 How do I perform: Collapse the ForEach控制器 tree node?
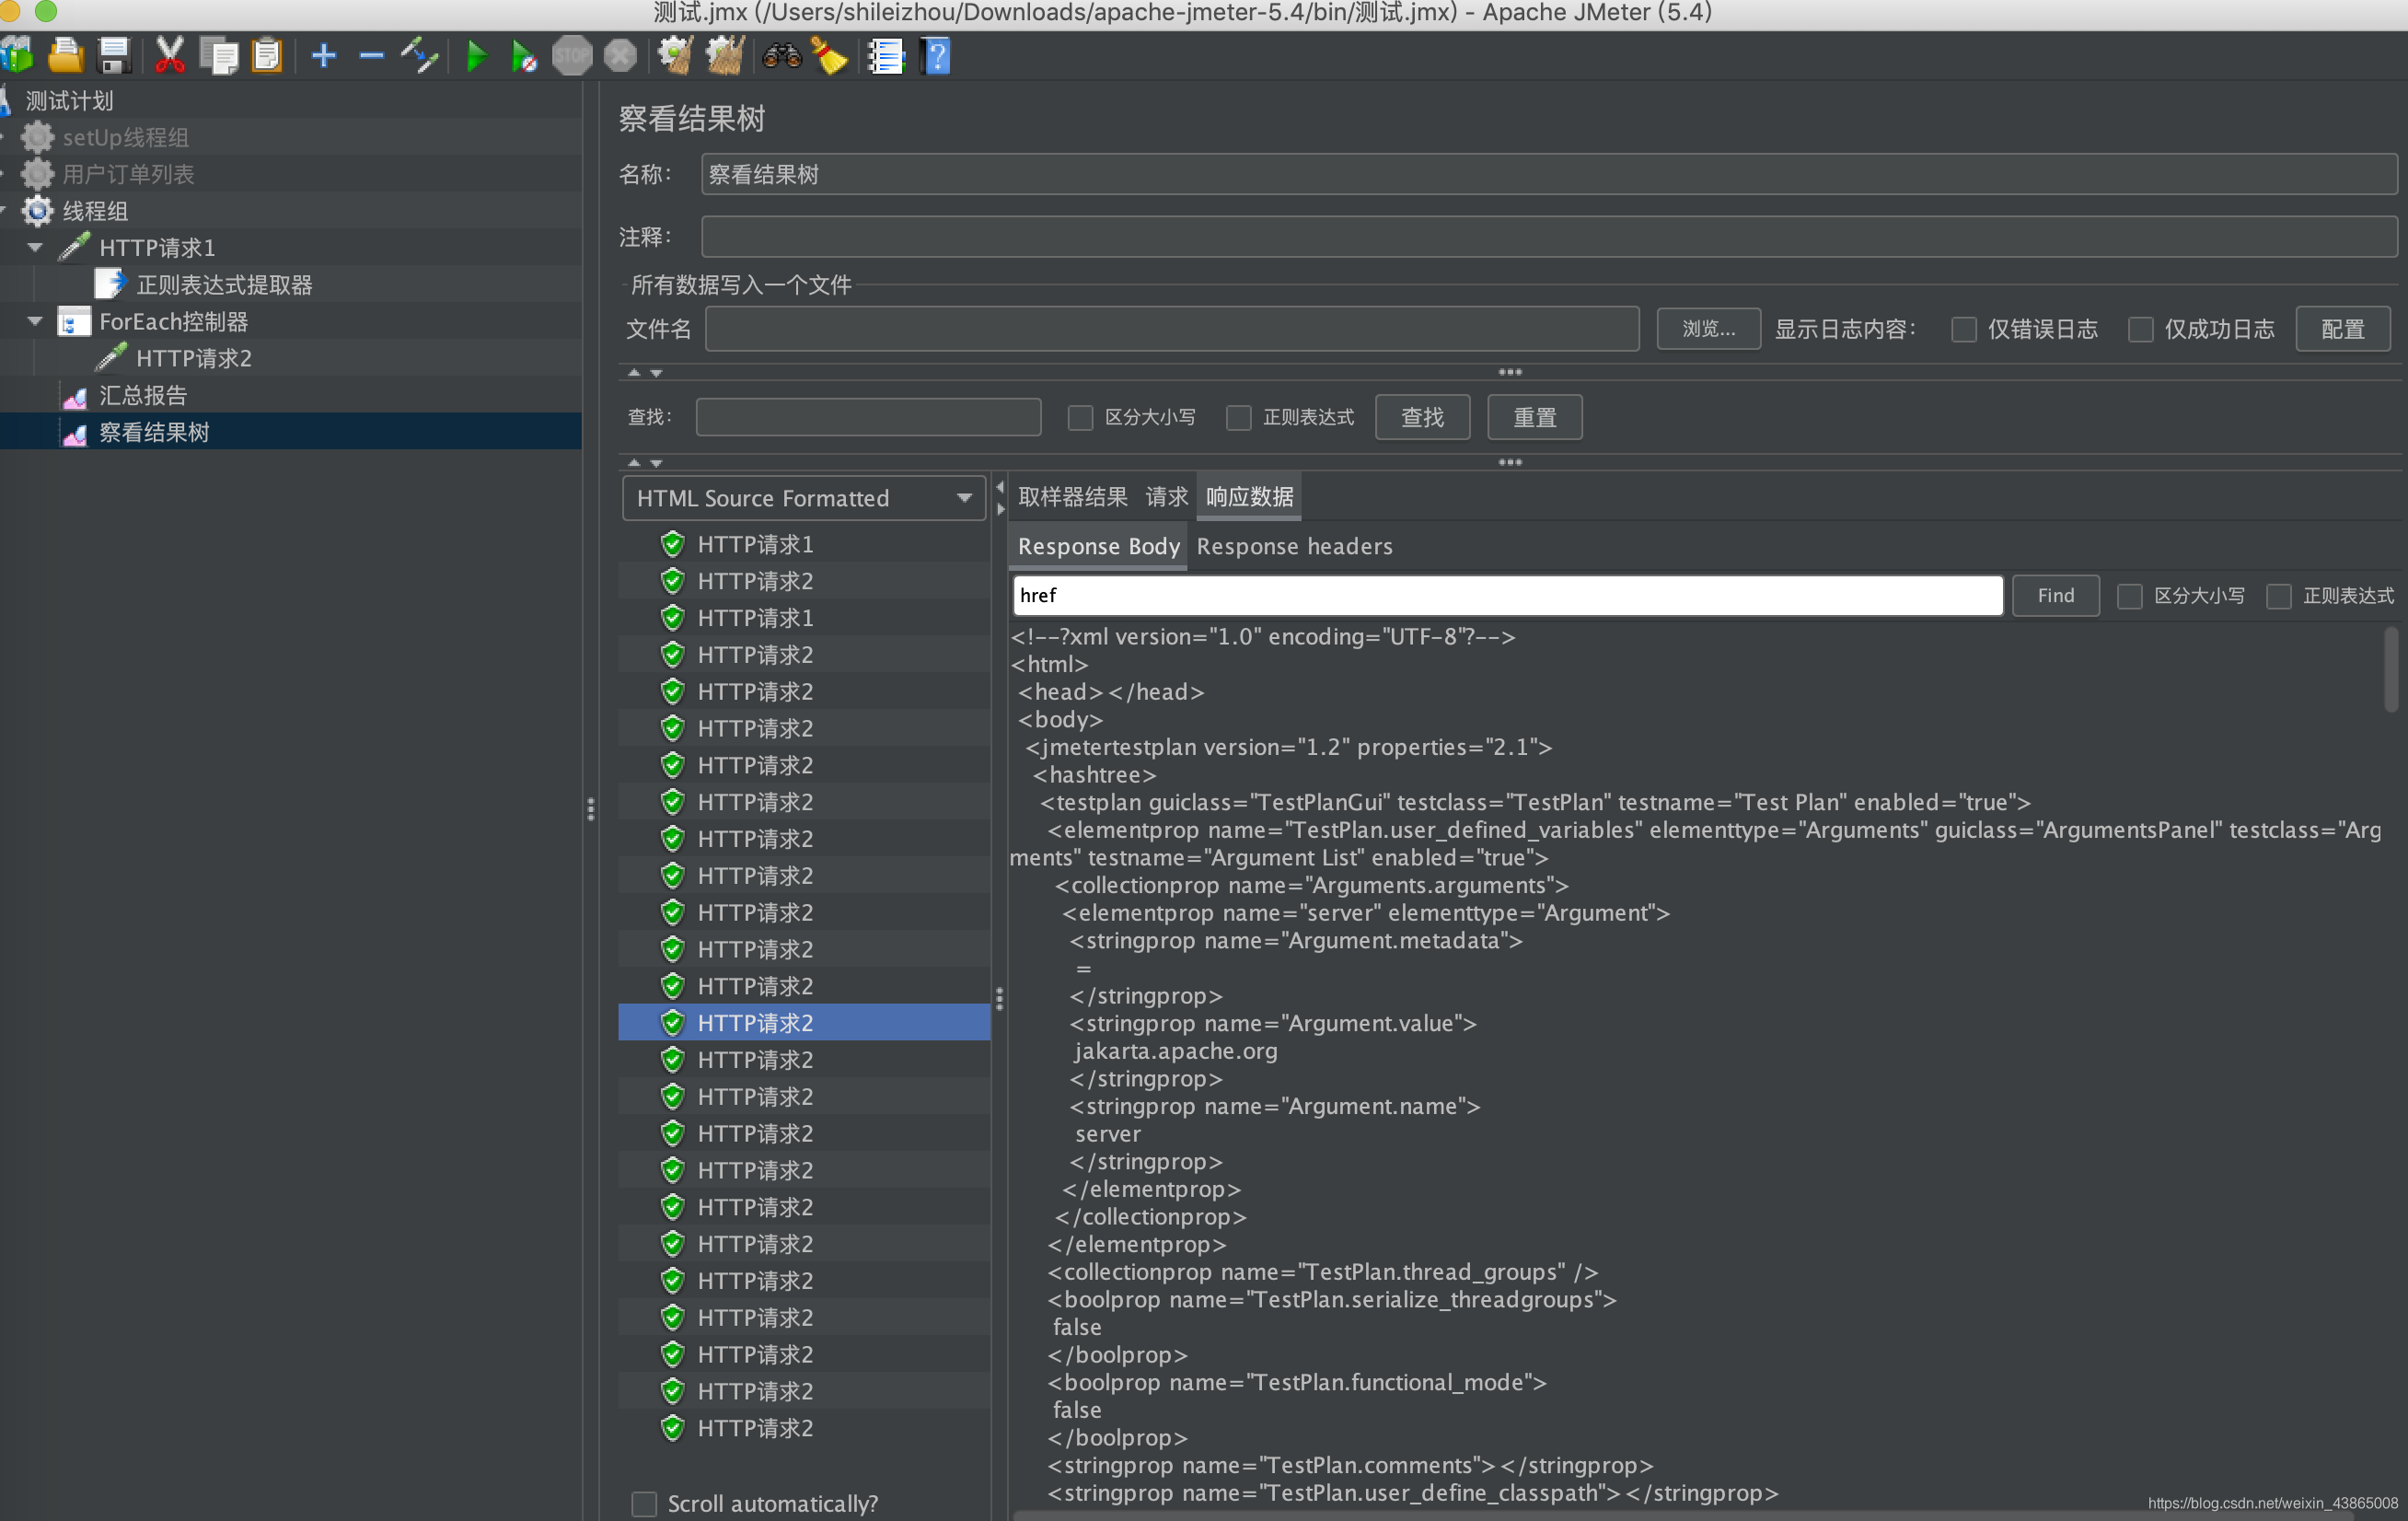coord(35,321)
